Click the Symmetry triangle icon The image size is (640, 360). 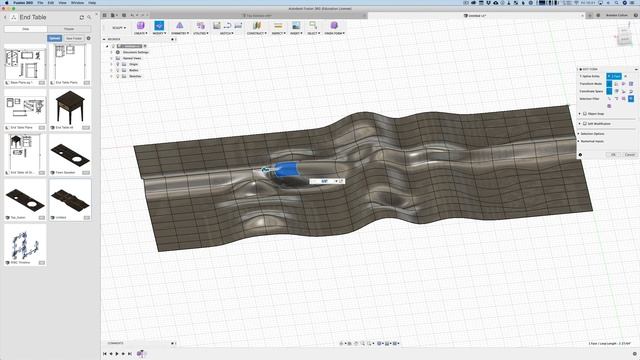[179, 26]
